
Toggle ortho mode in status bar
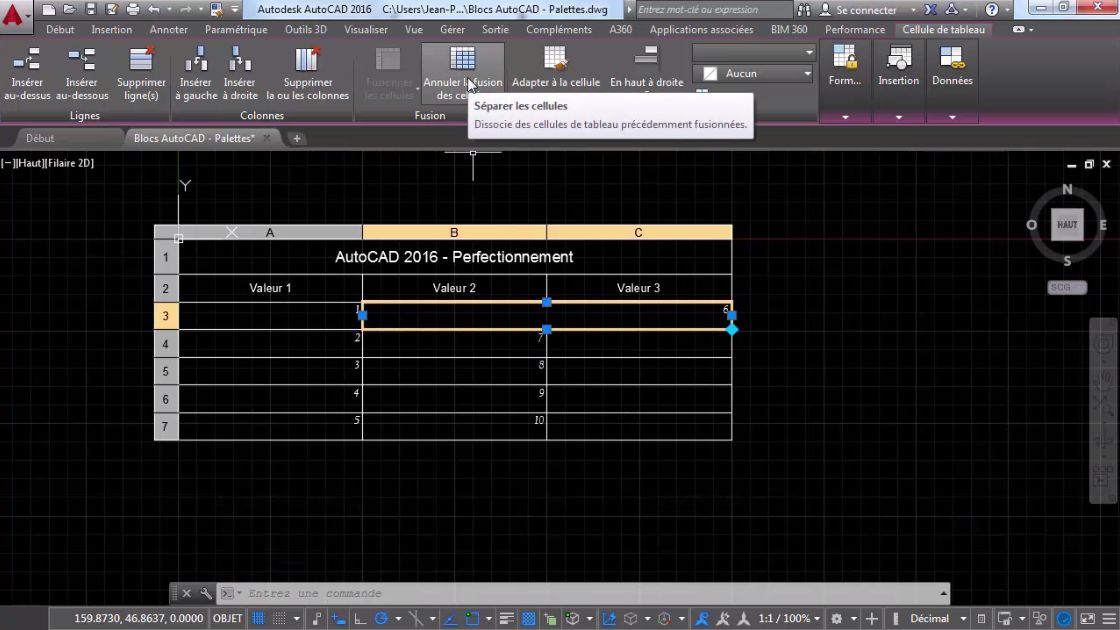coord(360,619)
